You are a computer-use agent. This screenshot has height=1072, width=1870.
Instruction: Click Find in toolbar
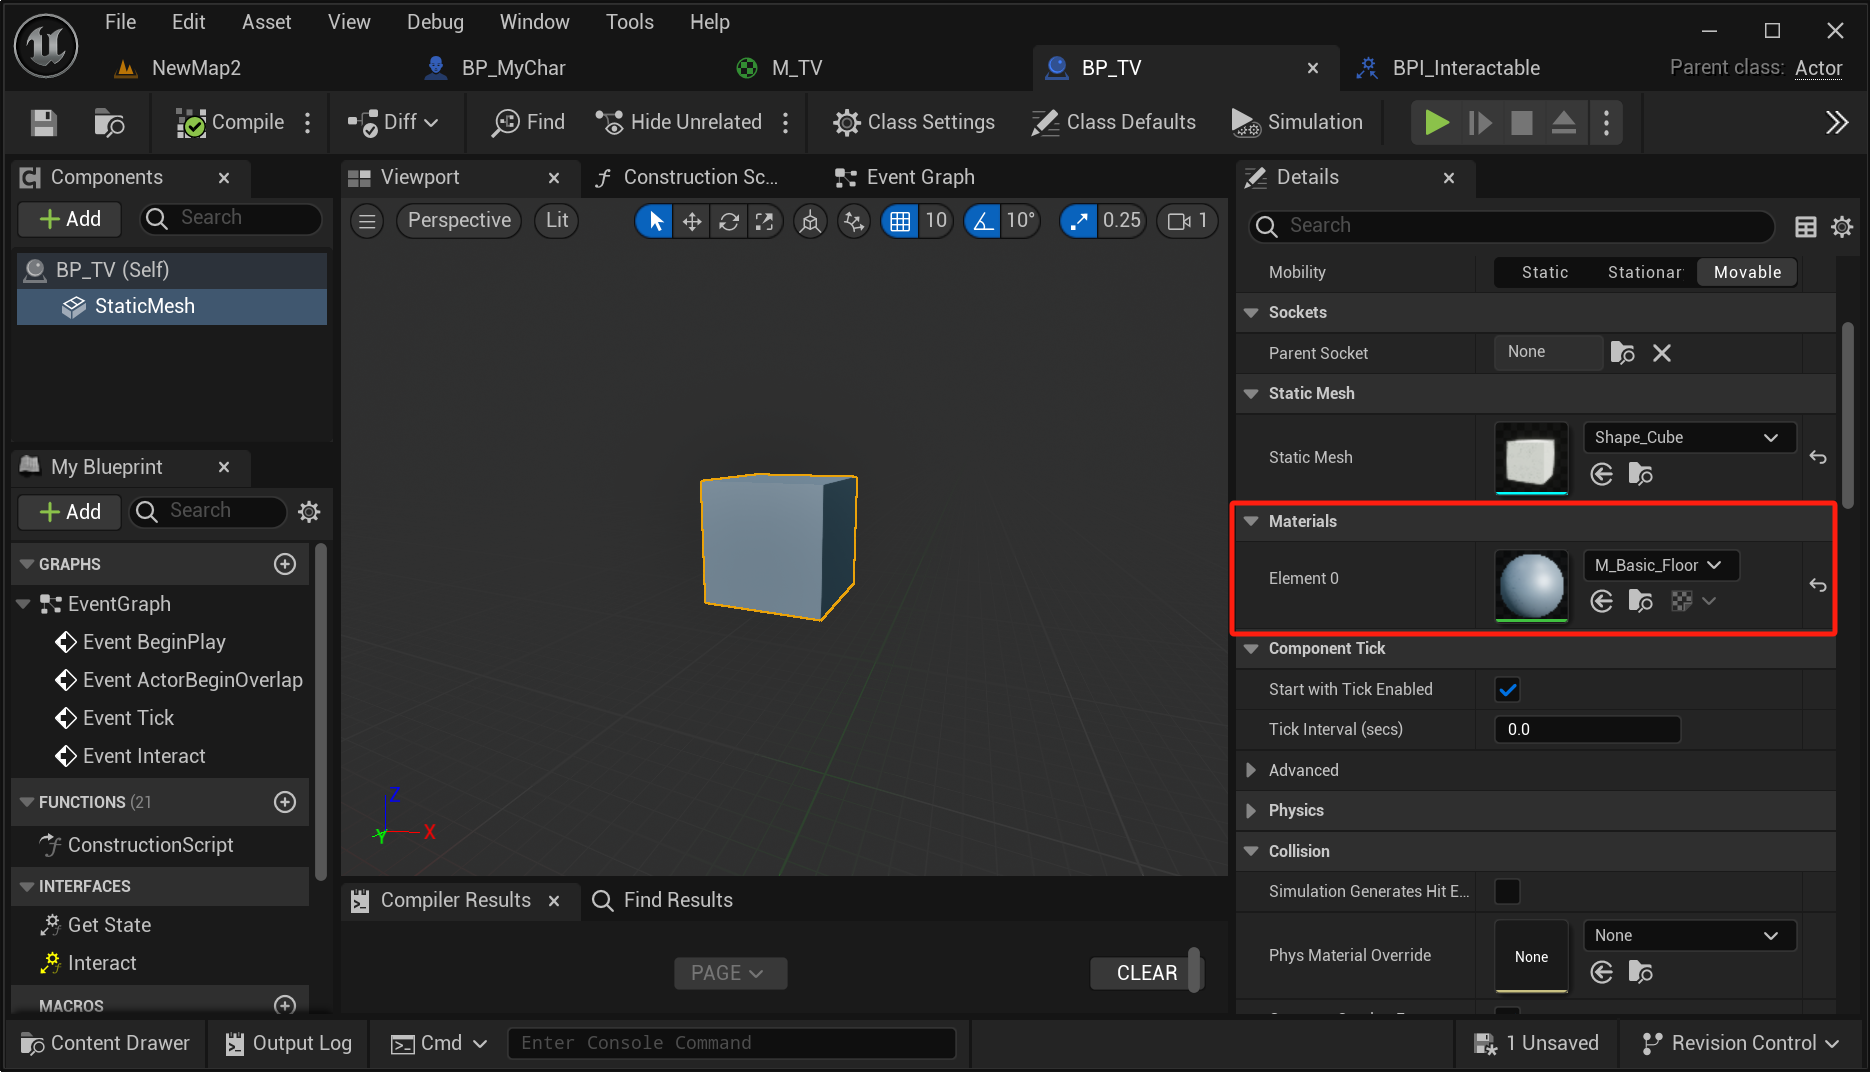(528, 122)
